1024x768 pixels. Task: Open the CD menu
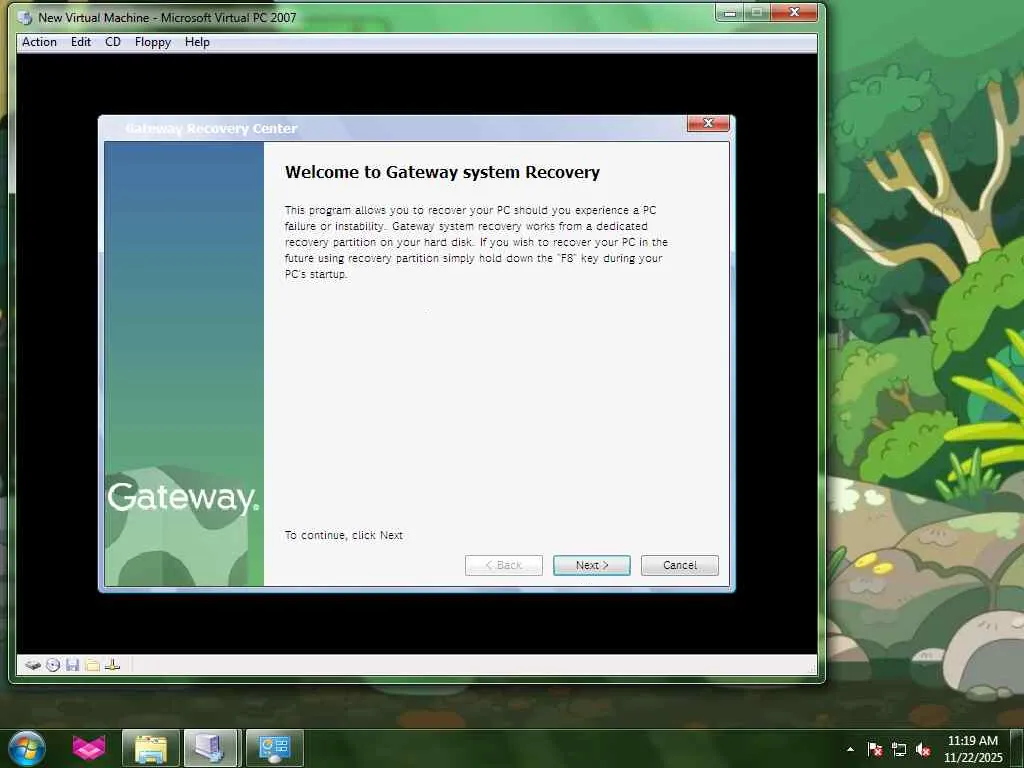coord(113,42)
